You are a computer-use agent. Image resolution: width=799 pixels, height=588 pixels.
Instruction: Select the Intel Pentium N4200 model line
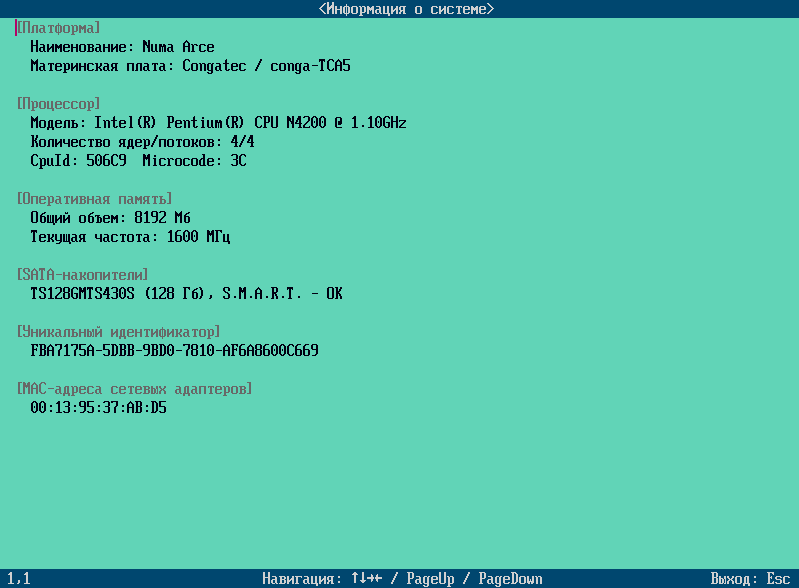tap(218, 123)
